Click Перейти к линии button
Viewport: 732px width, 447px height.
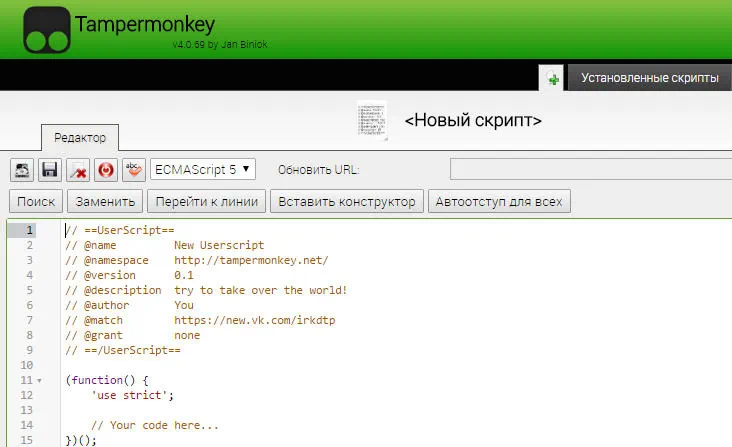click(x=206, y=202)
